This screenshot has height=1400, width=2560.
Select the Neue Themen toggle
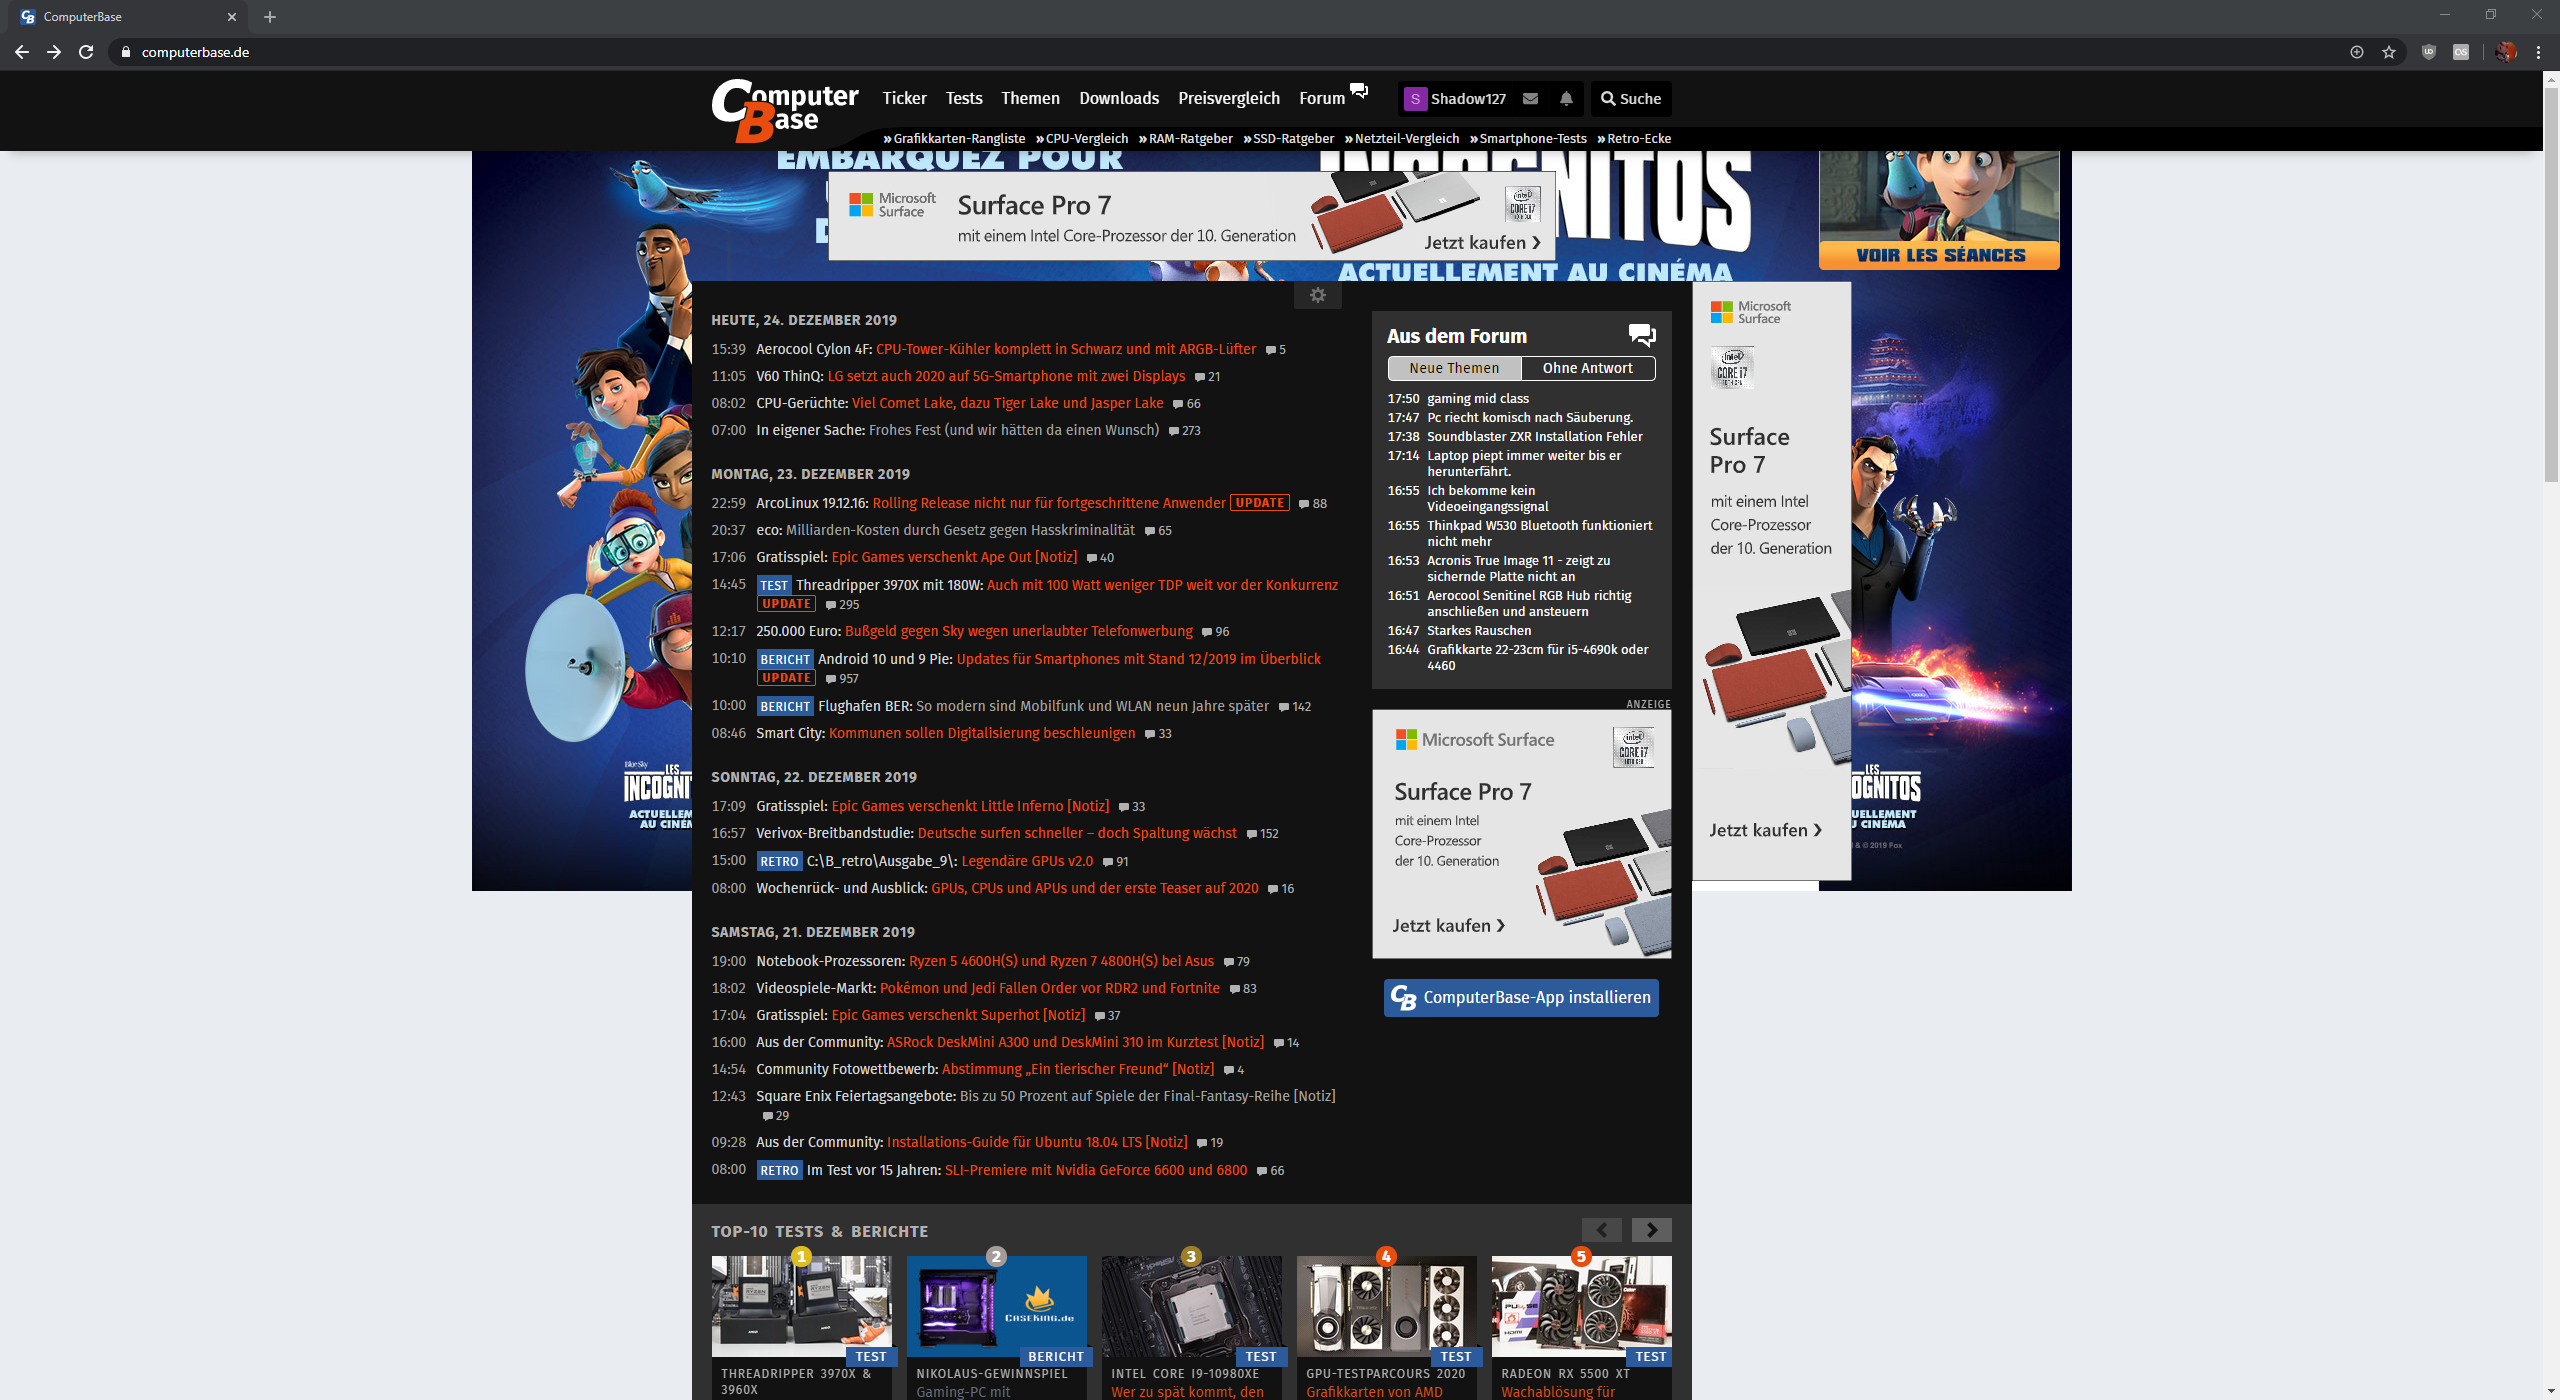(x=1454, y=368)
